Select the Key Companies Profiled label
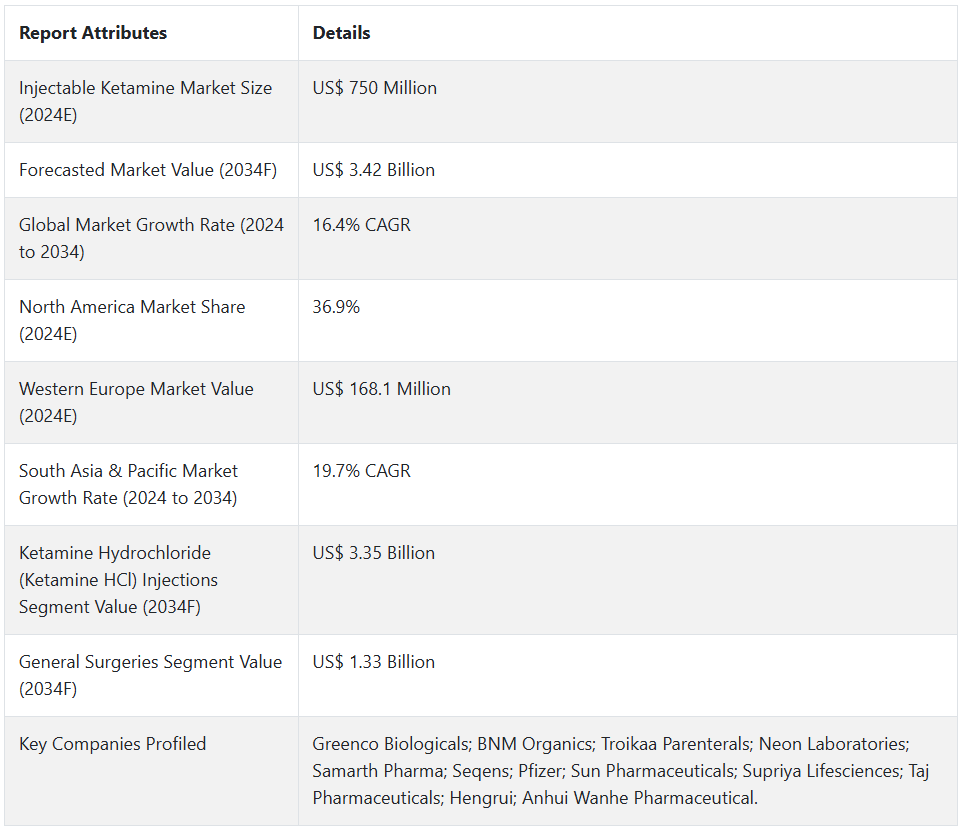963x828 pixels. [x=112, y=744]
